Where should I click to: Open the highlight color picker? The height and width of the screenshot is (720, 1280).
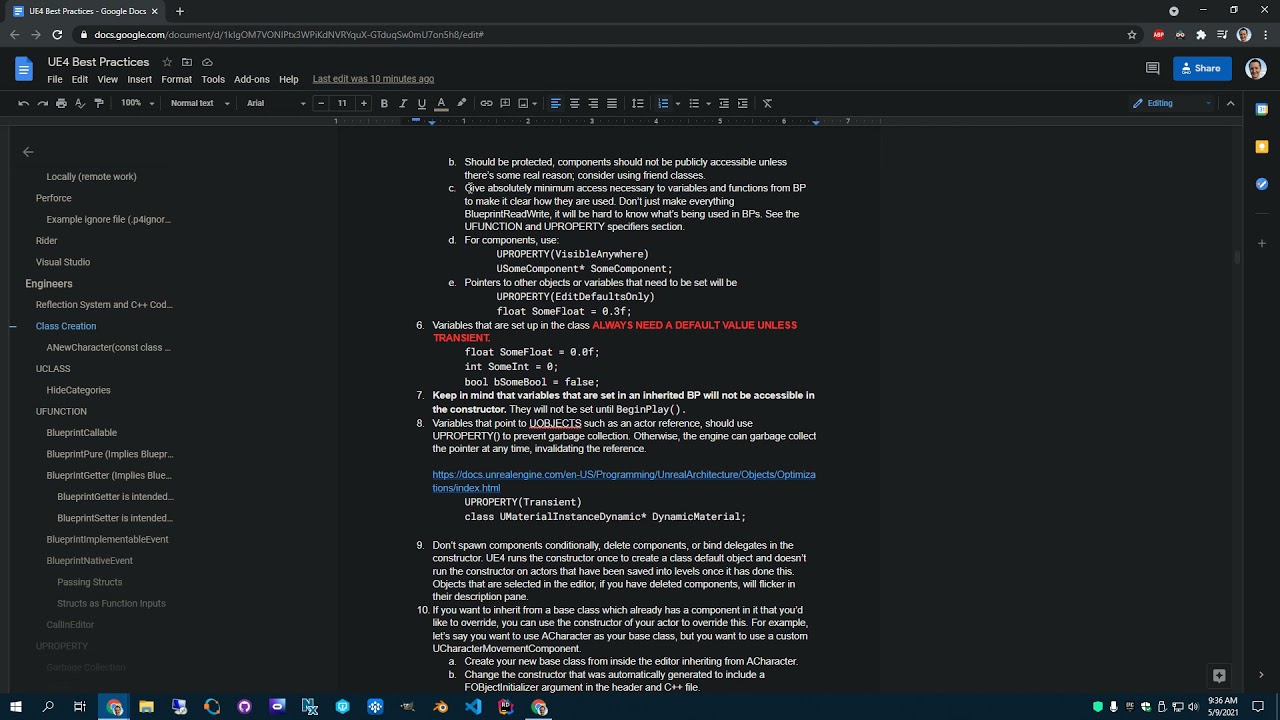coord(461,103)
